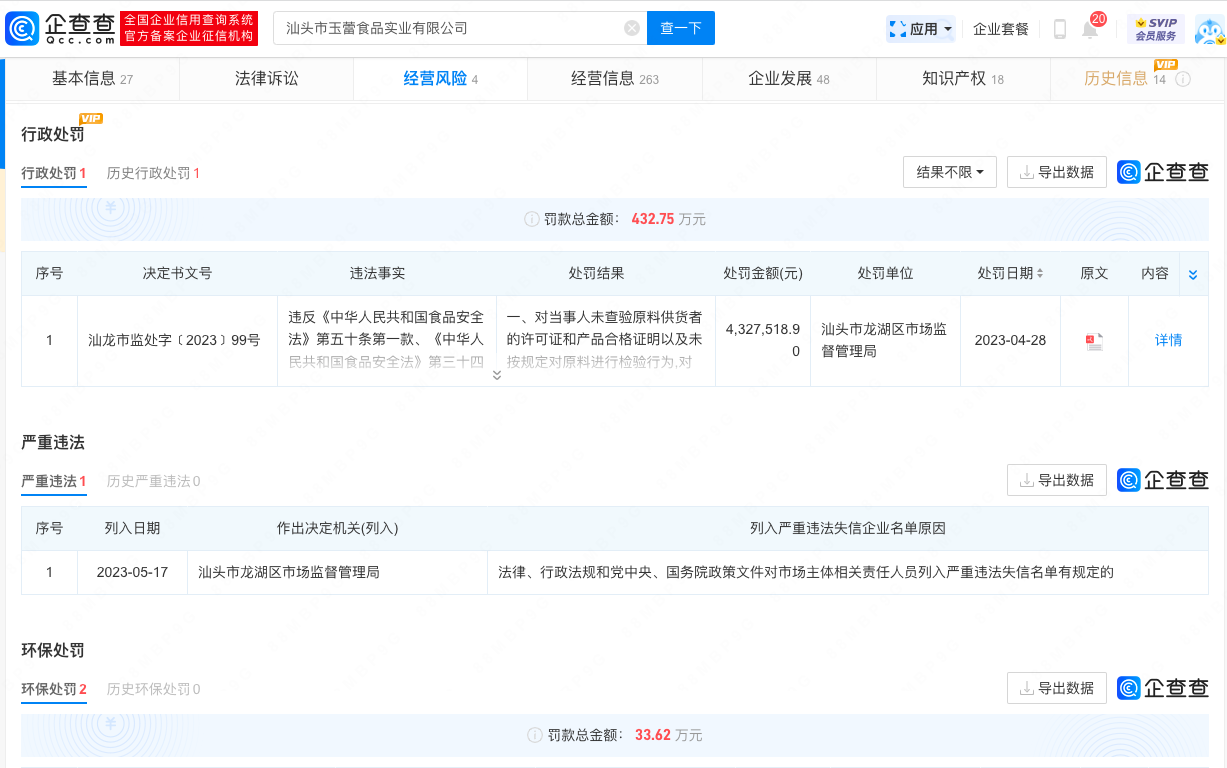Export 环保处罚 data via 导出数据
Viewport: 1227px width, 768px height.
(1057, 688)
